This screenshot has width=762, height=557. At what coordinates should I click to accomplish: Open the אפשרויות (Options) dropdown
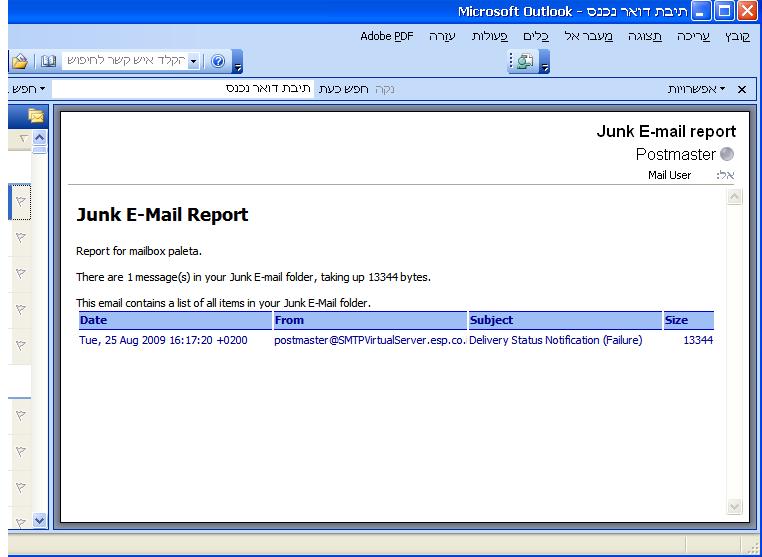(x=696, y=89)
